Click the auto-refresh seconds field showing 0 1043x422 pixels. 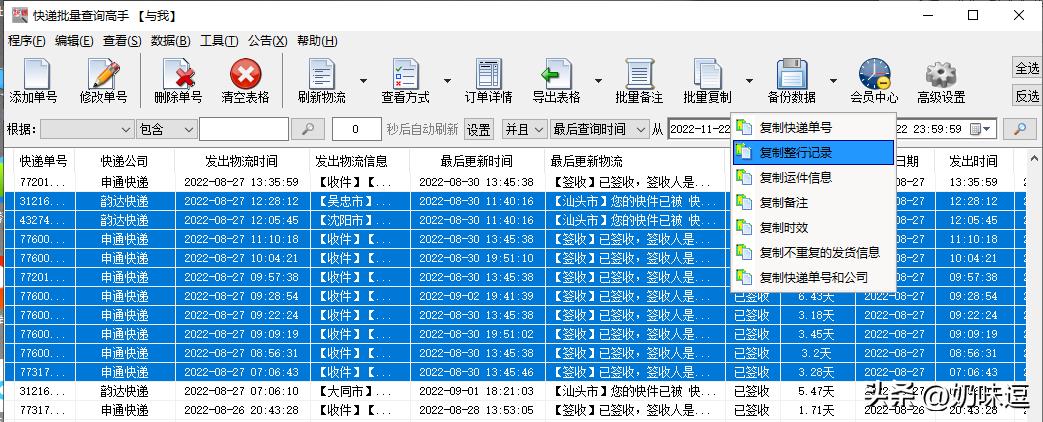(x=356, y=129)
